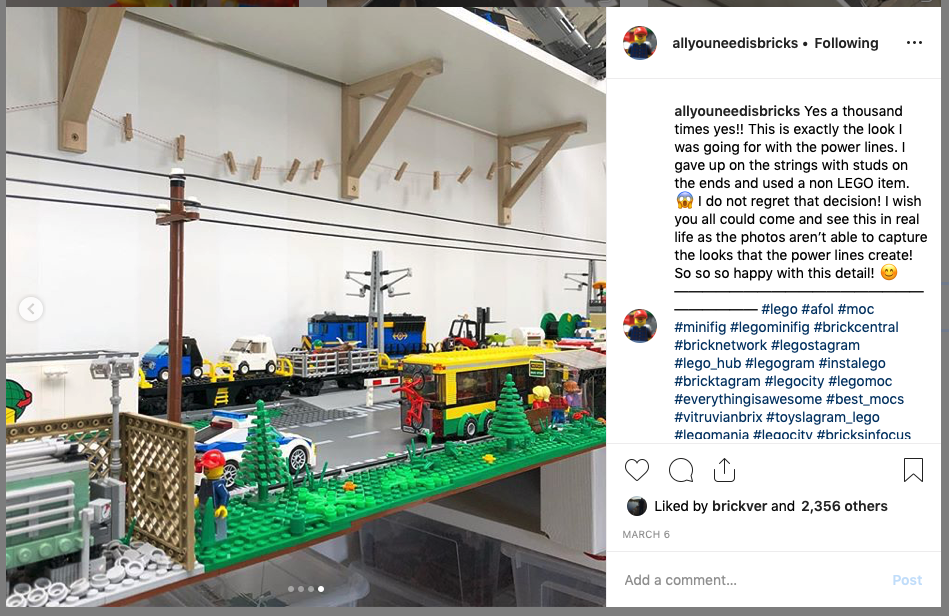The height and width of the screenshot is (616, 949).
Task: Open allyouneedisbricks profile picture in header
Action: (640, 43)
